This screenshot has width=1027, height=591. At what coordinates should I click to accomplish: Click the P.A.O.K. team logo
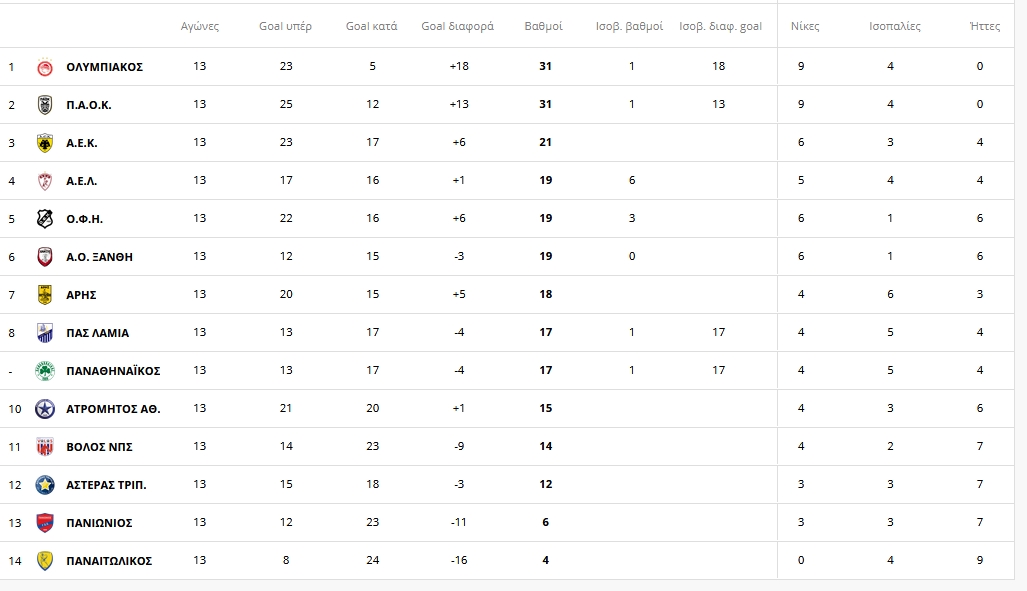44,105
